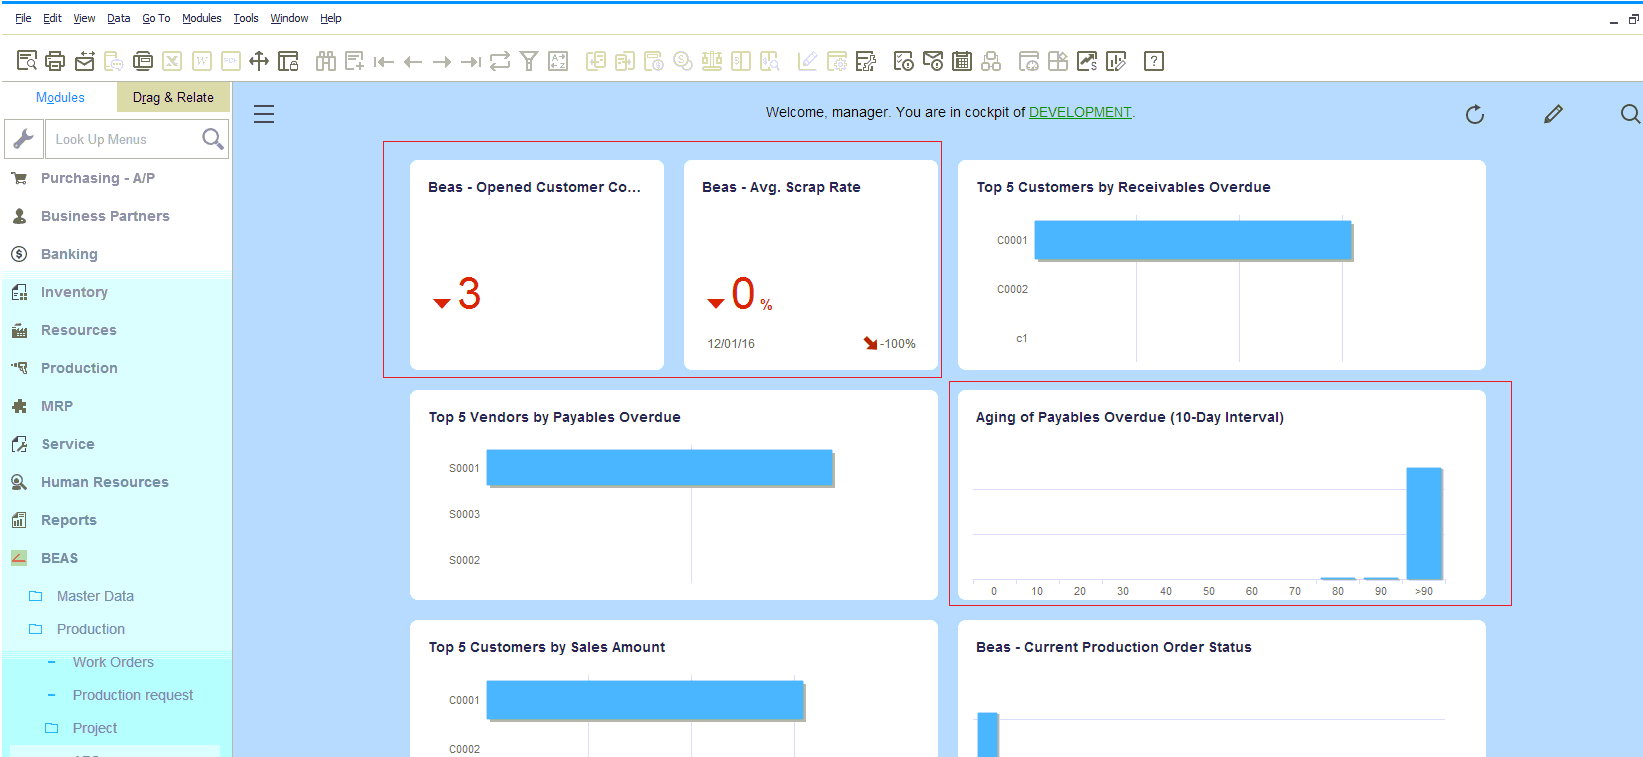Expand the Project folder in the tree

(94, 728)
